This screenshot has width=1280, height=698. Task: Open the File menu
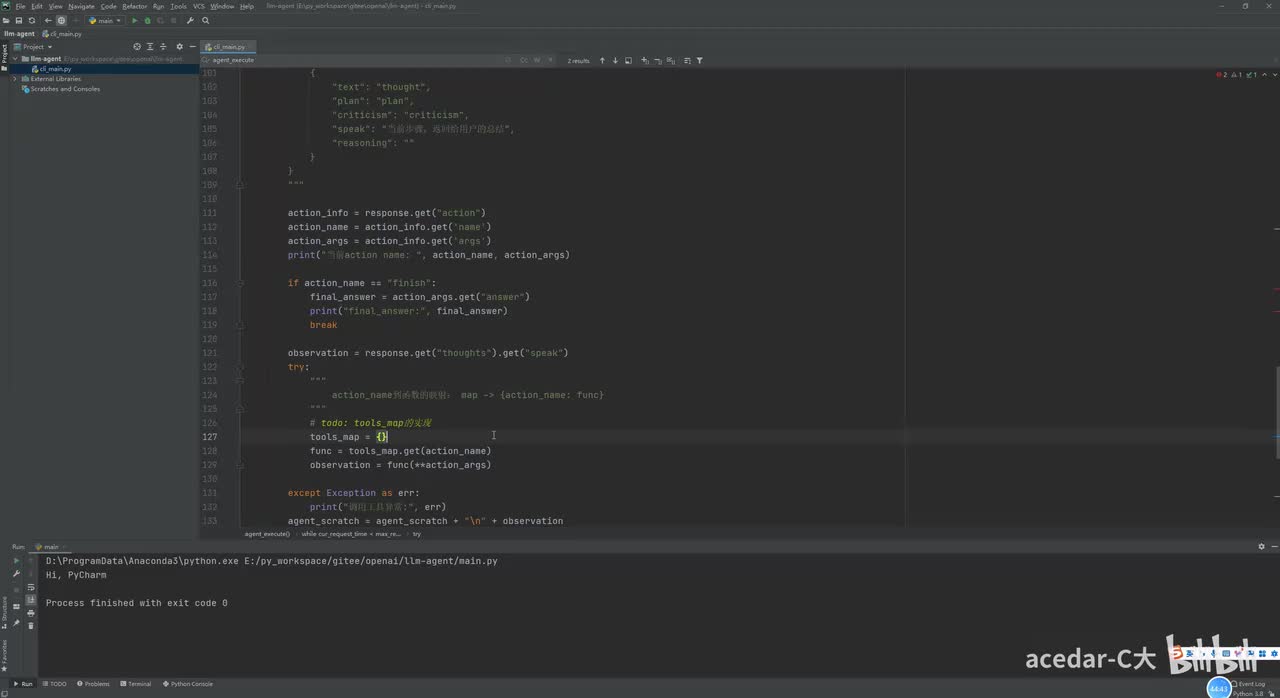(x=20, y=6)
